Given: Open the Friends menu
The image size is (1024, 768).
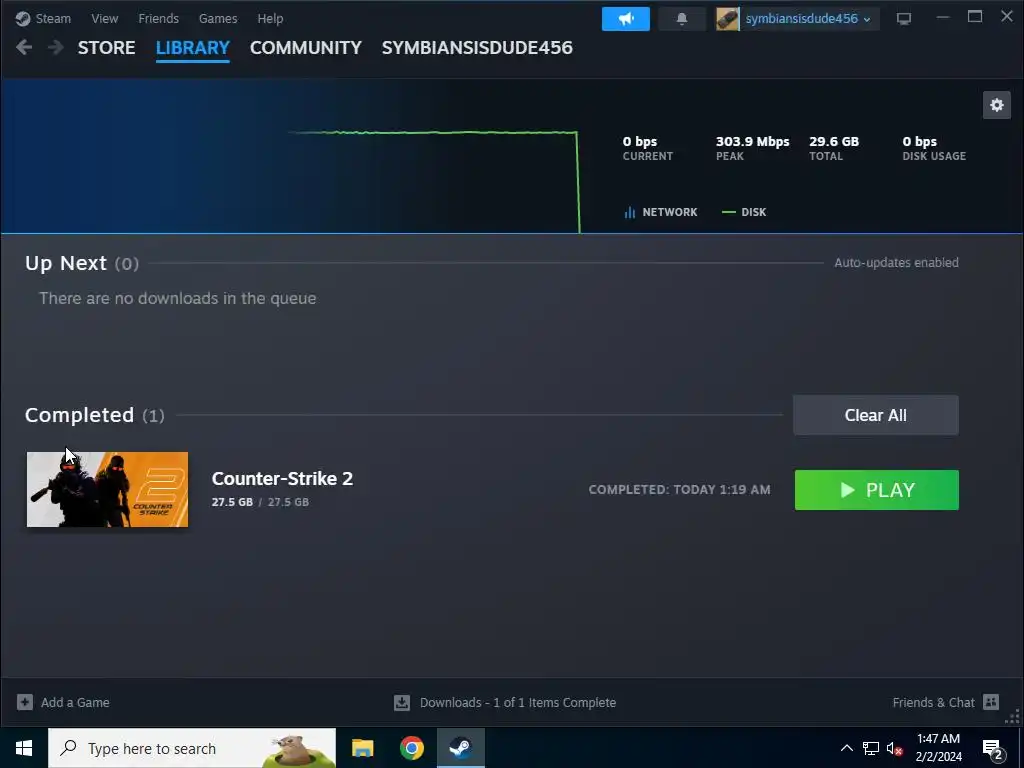Looking at the screenshot, I should point(158,18).
